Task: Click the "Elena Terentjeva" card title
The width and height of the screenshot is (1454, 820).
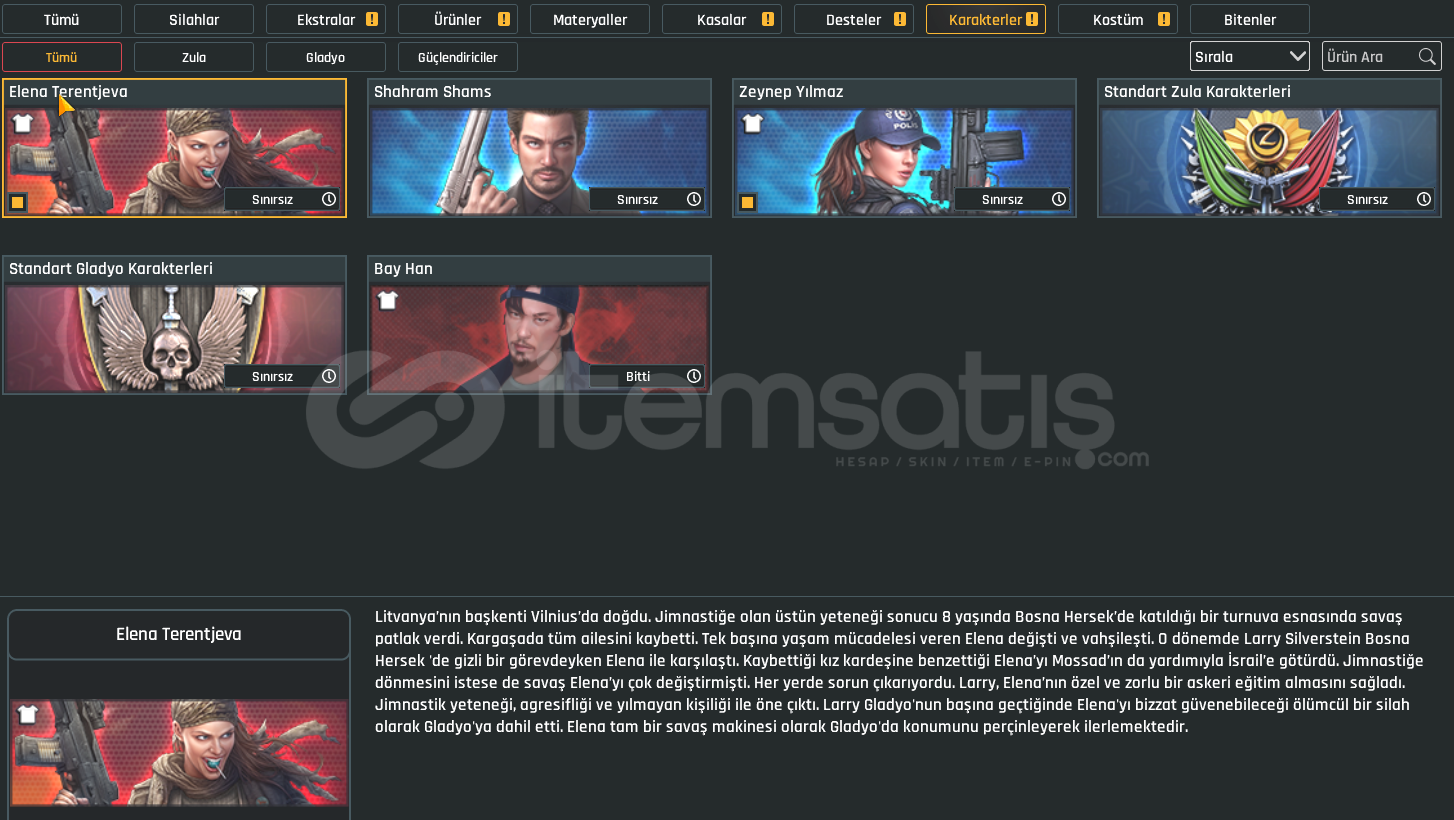Action: pos(68,92)
